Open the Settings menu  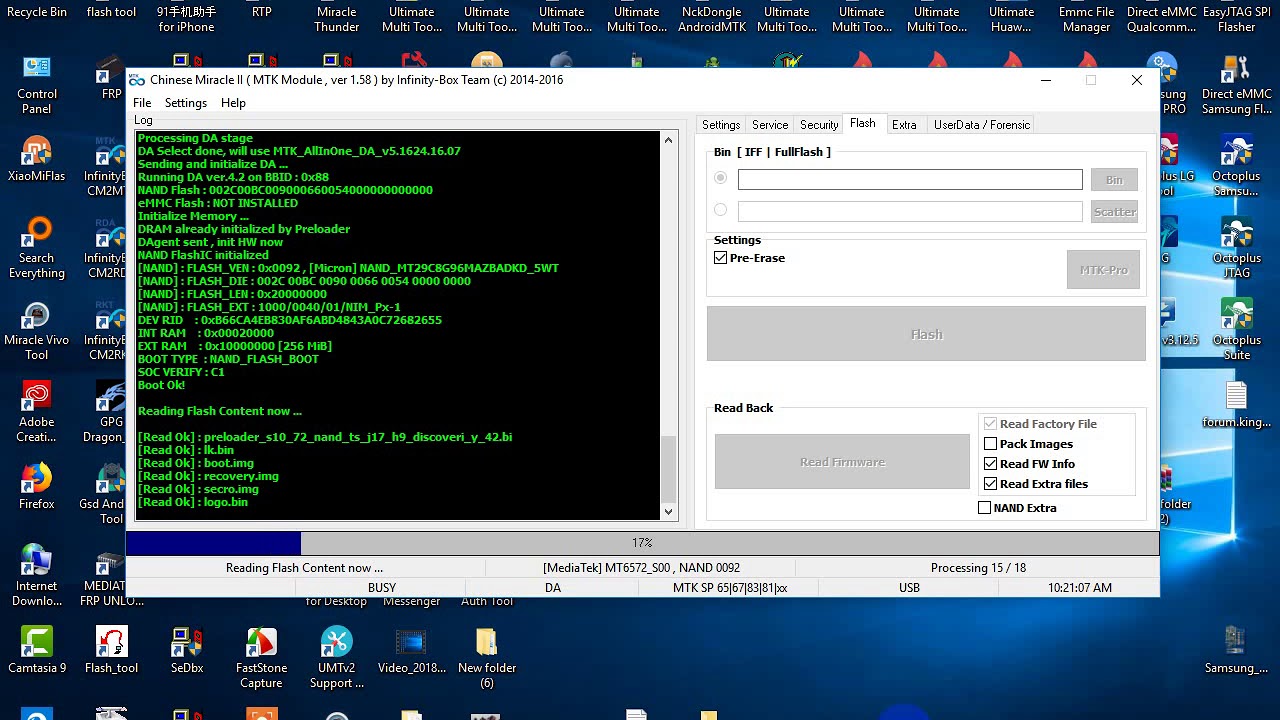pos(186,103)
